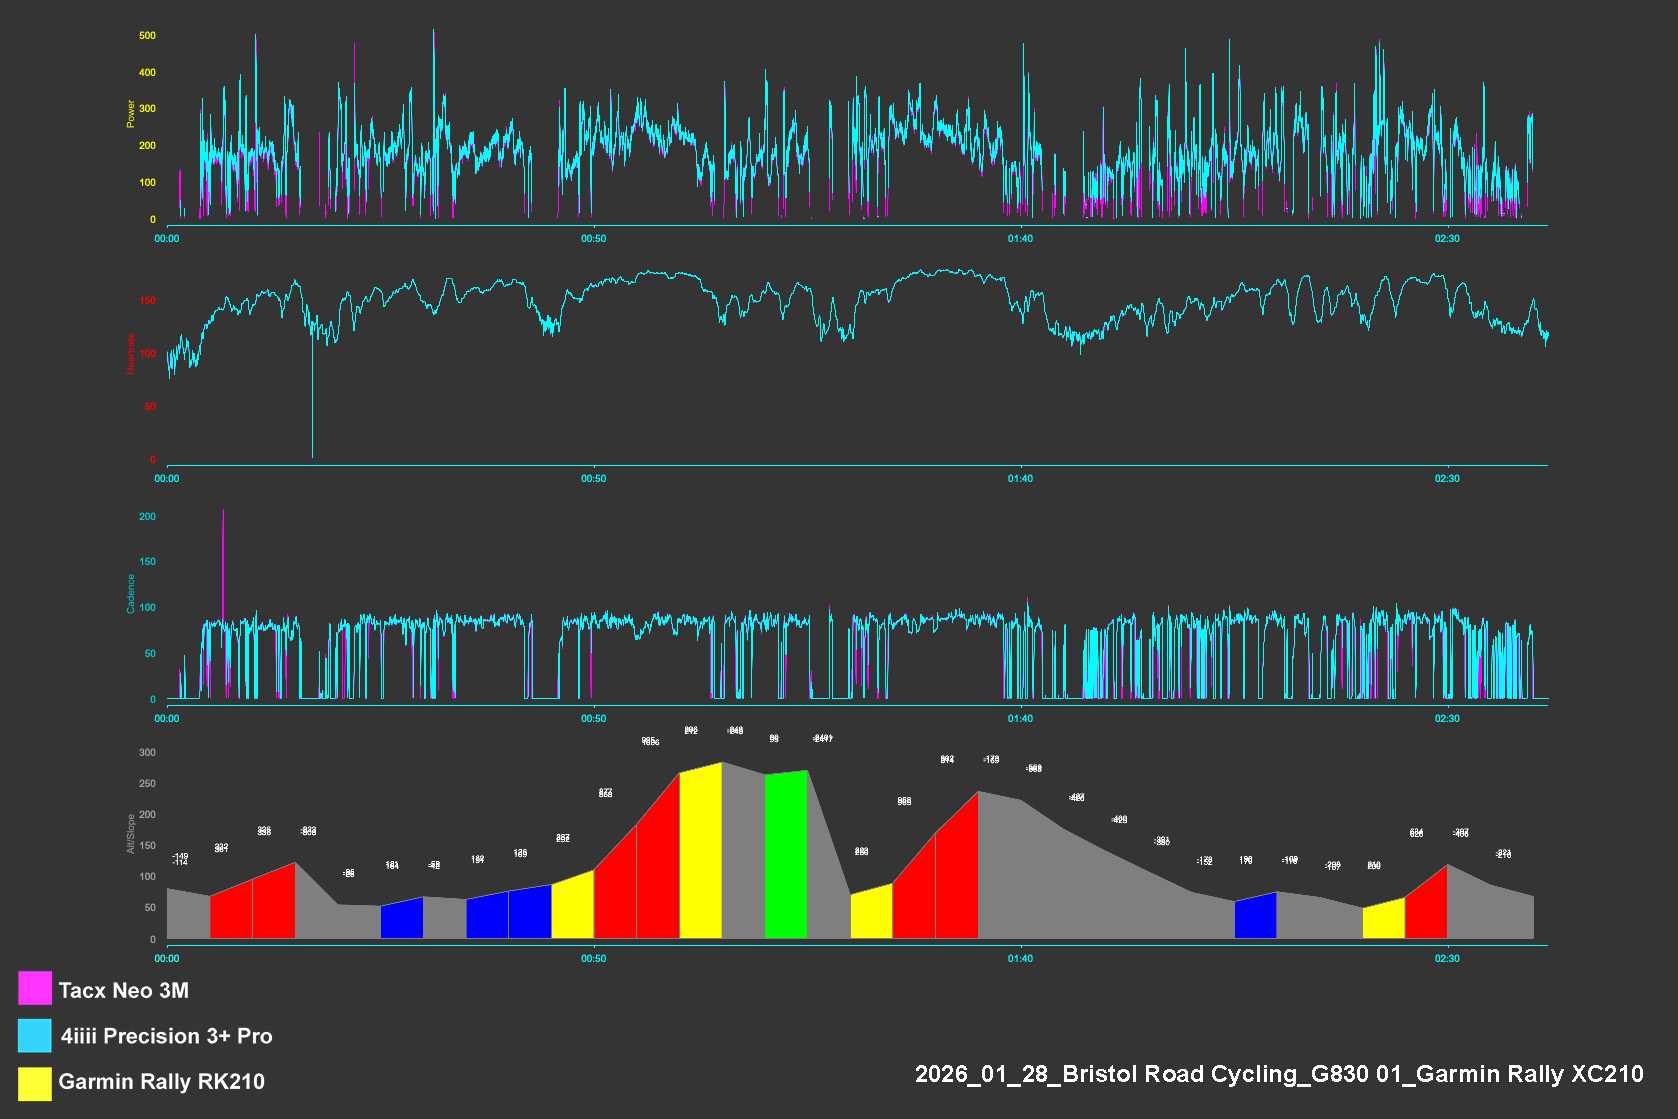This screenshot has width=1678, height=1119.
Task: Click the 01:40 tick under the Heartrate chart
Action: pyautogui.click(x=1020, y=479)
